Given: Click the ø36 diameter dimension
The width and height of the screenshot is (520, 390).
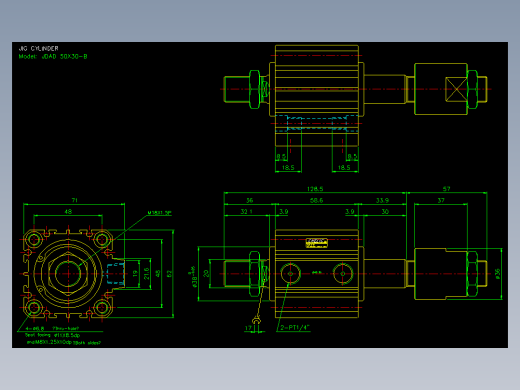Looking at the screenshot, I should pos(498,274).
